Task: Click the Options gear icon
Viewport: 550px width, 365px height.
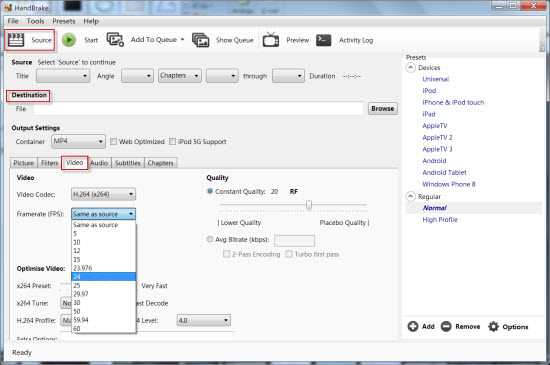Action: click(494, 326)
